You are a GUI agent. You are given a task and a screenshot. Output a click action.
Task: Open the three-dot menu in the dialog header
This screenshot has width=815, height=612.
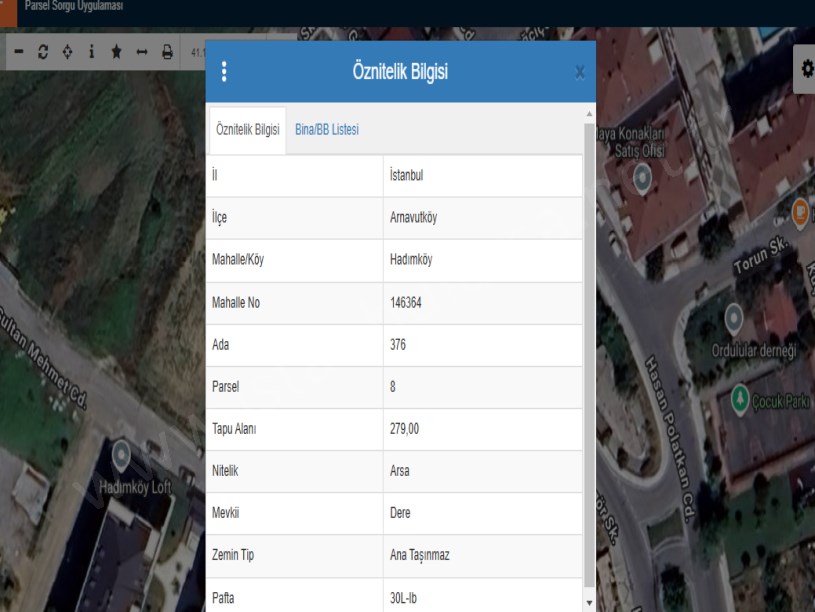coord(224,72)
